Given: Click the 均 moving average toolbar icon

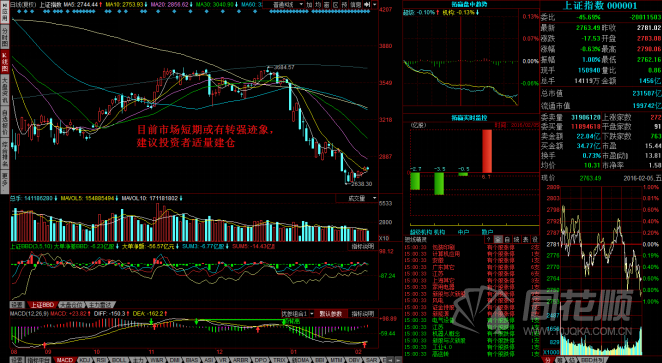Looking at the screenshot, I should pyautogui.click(x=318, y=5).
